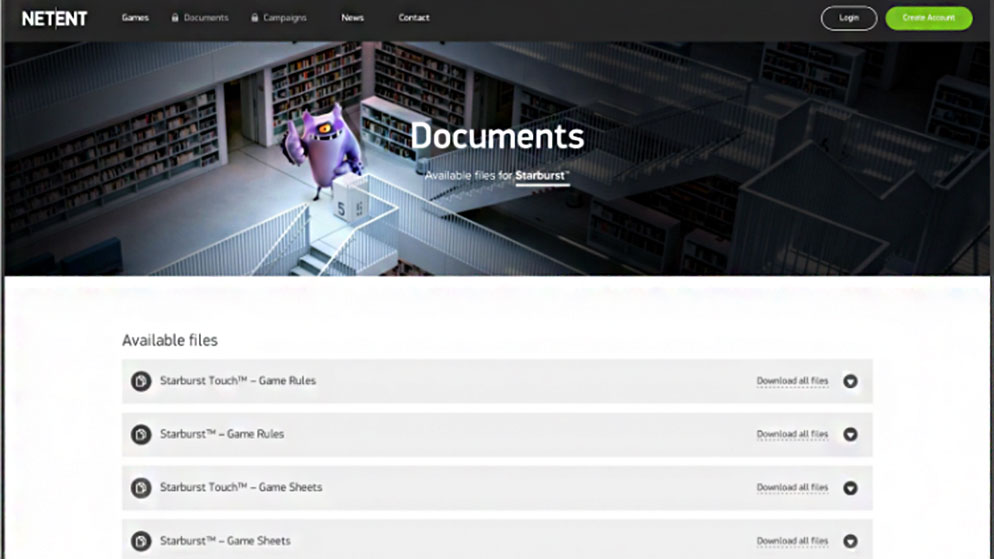Click the underlined Starburst title in the banner
Screen dimensions: 994x559
pos(542,176)
